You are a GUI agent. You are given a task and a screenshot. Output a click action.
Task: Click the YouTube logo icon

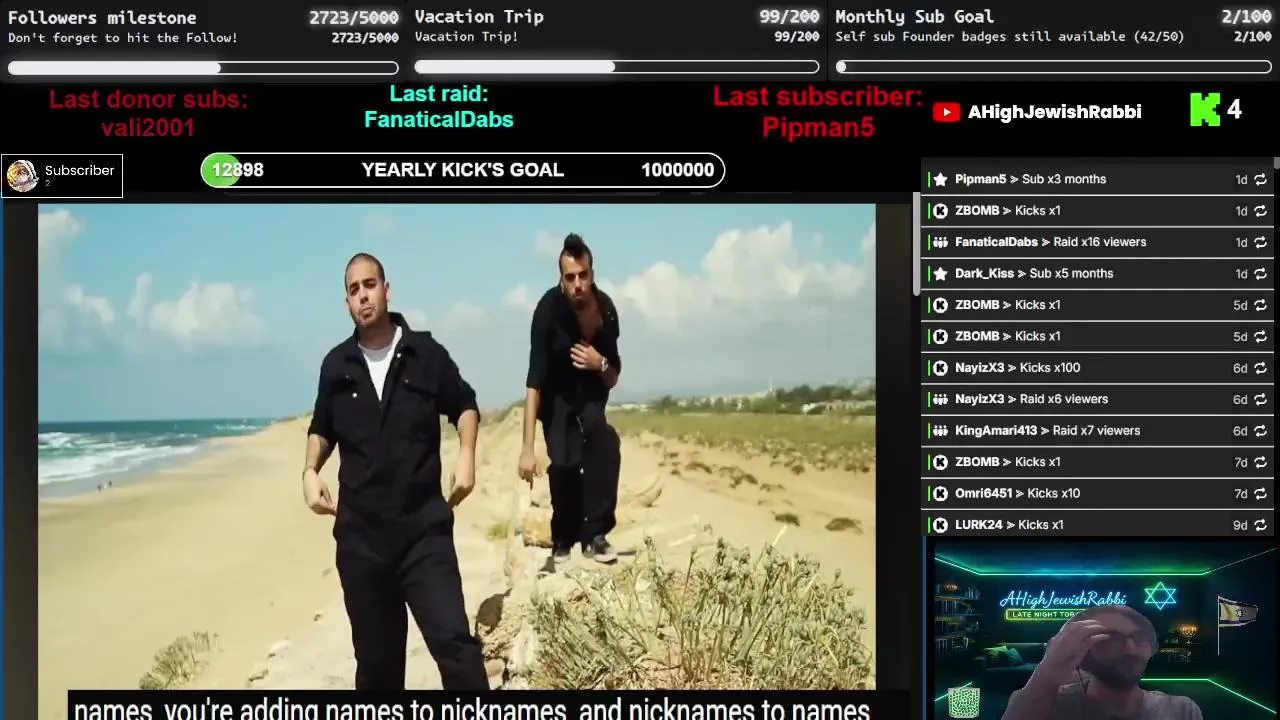pyautogui.click(x=946, y=112)
